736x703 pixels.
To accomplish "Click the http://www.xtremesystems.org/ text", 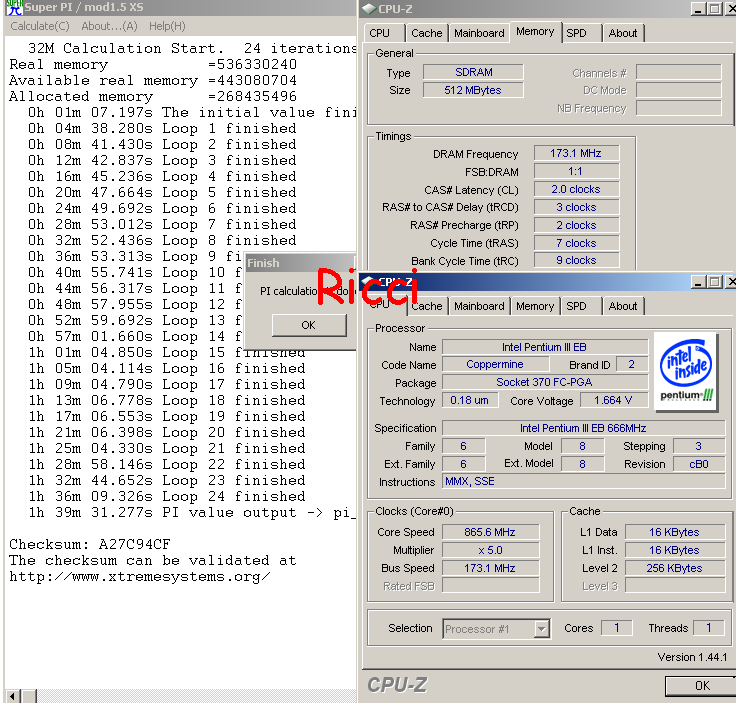I will tap(140, 576).
